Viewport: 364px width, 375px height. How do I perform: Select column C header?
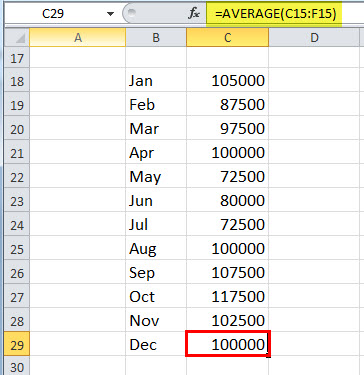pos(227,38)
